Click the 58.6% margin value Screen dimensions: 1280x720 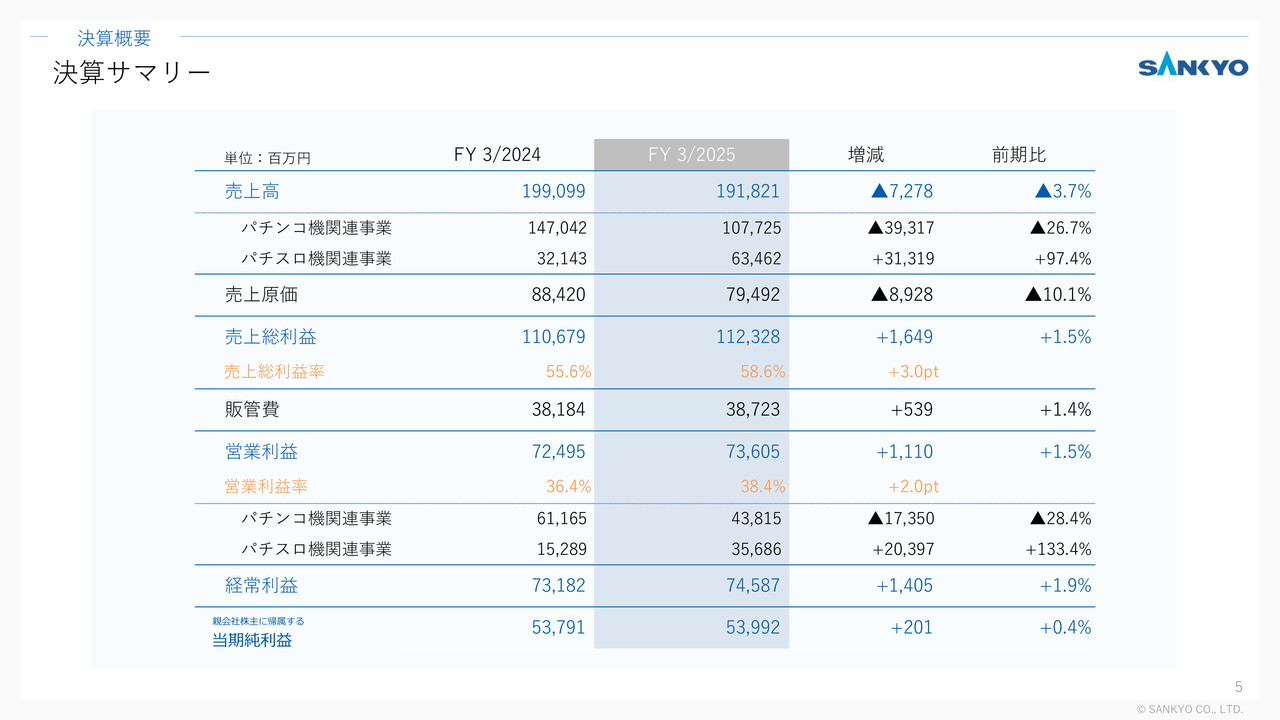coord(763,372)
